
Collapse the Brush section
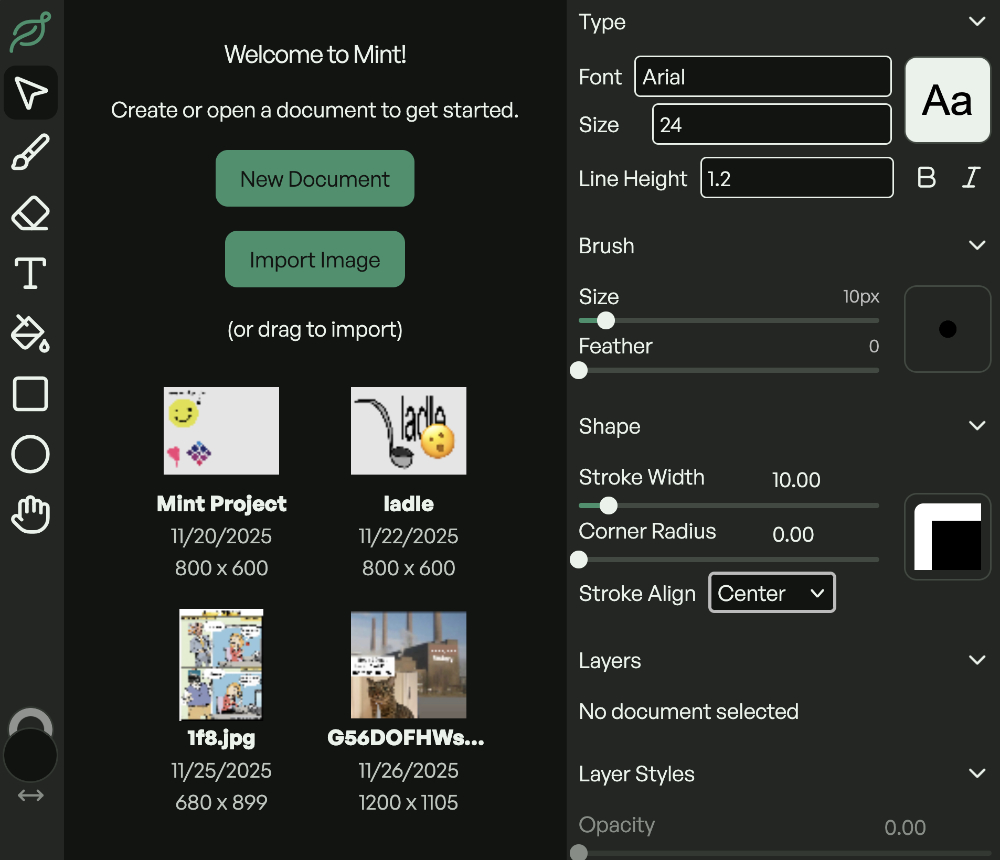[x=977, y=246]
